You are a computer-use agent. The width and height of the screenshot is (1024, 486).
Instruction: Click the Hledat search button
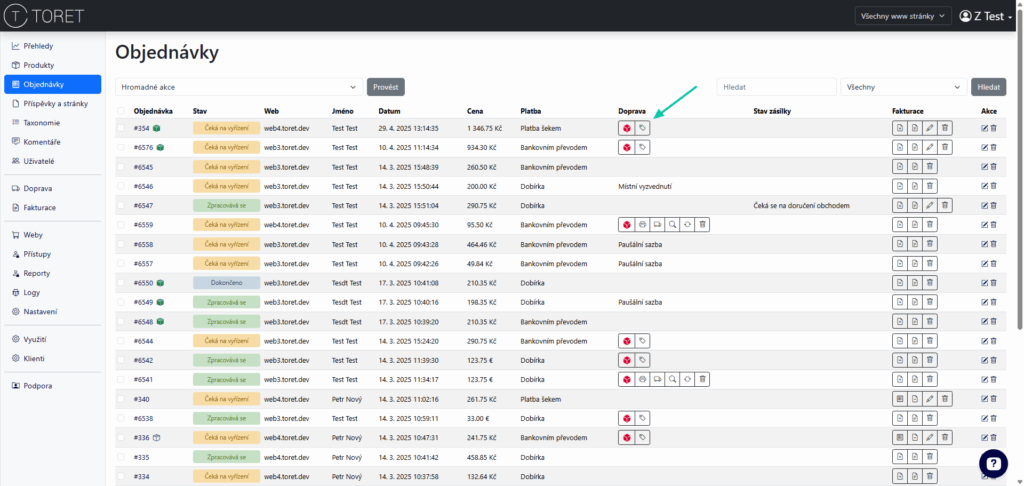click(989, 87)
